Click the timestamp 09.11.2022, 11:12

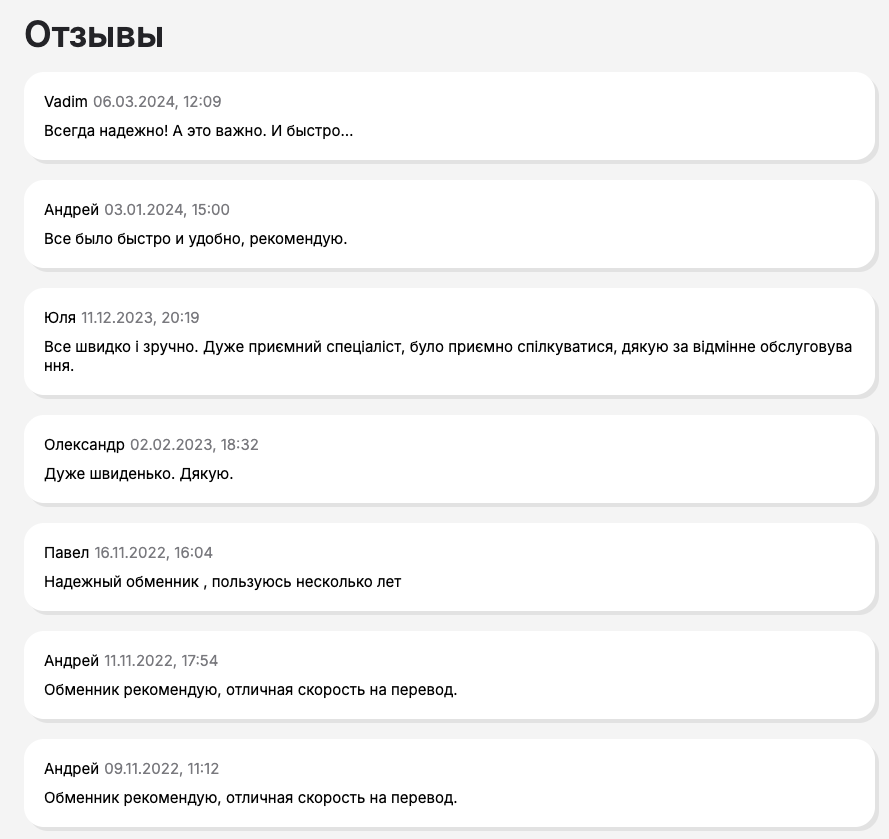161,769
